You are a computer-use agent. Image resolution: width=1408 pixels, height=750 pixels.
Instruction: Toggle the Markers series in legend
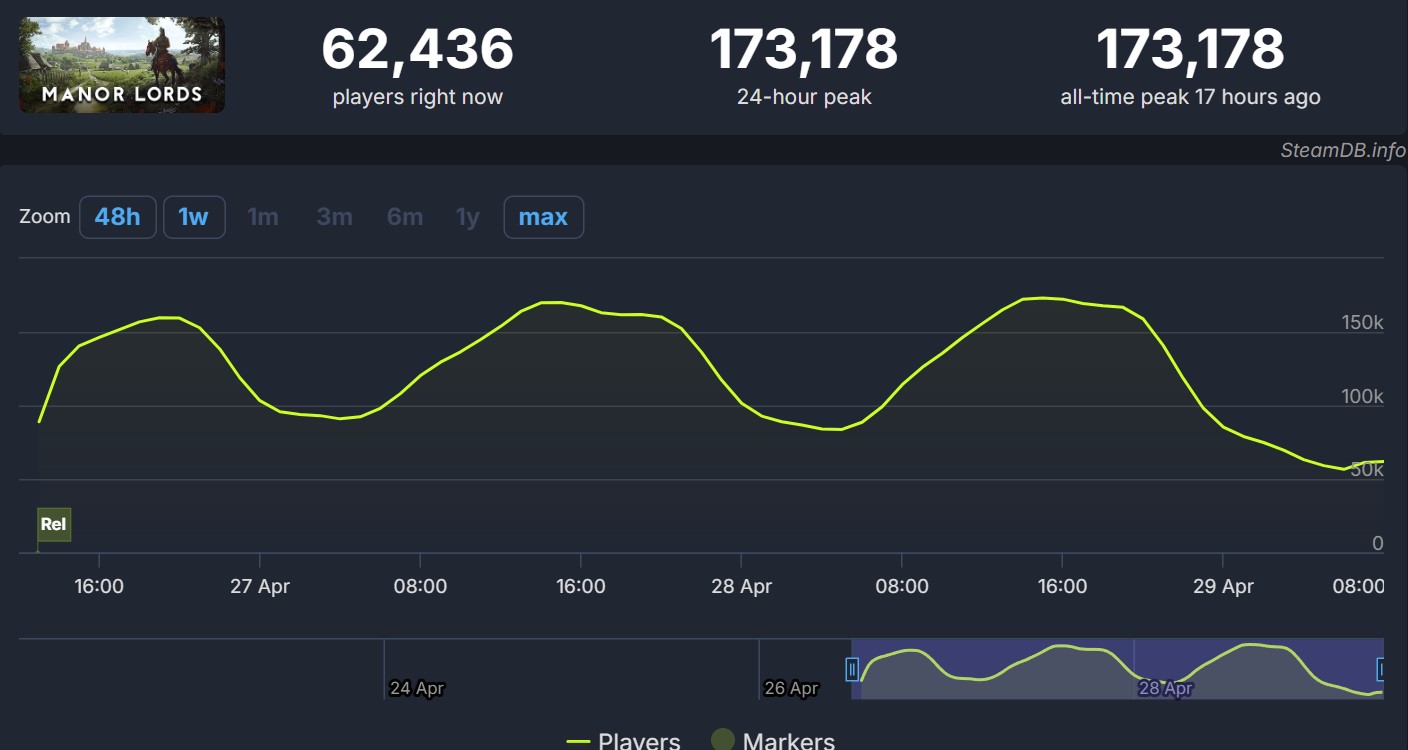coord(773,741)
